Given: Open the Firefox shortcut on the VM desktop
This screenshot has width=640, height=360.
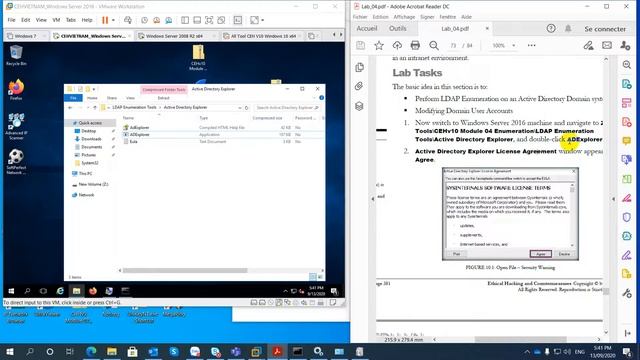Looking at the screenshot, I should click(16, 90).
